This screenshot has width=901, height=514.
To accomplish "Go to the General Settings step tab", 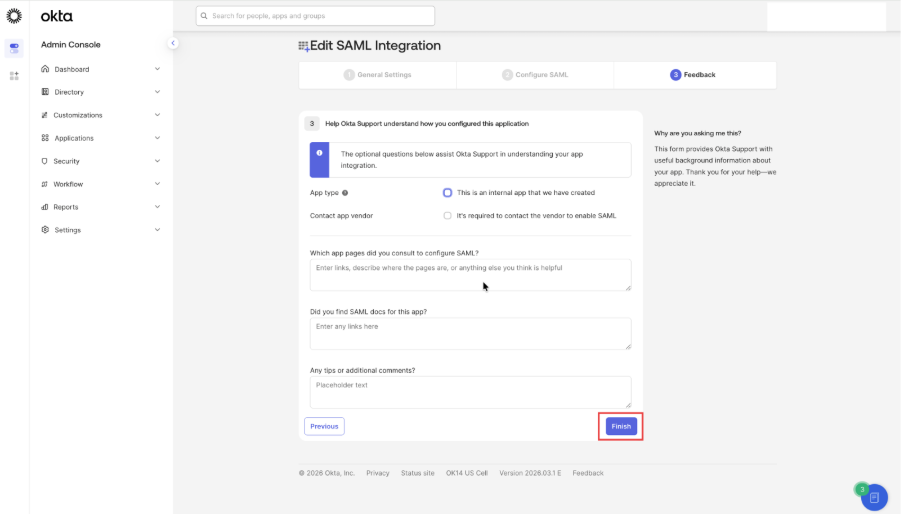I will [378, 75].
